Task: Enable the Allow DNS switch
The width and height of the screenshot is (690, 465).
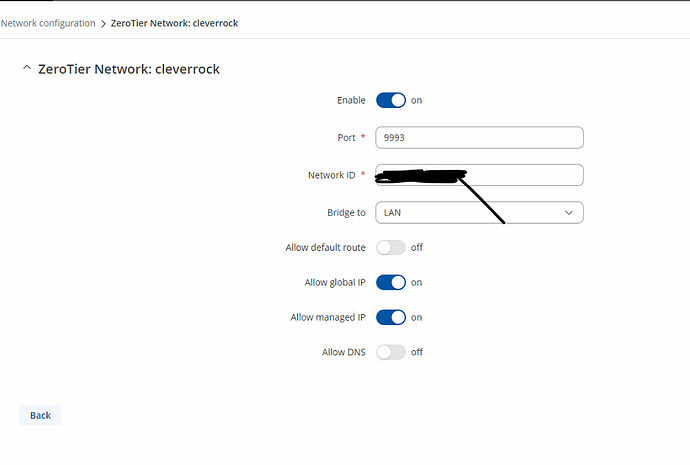Action: [x=391, y=352]
